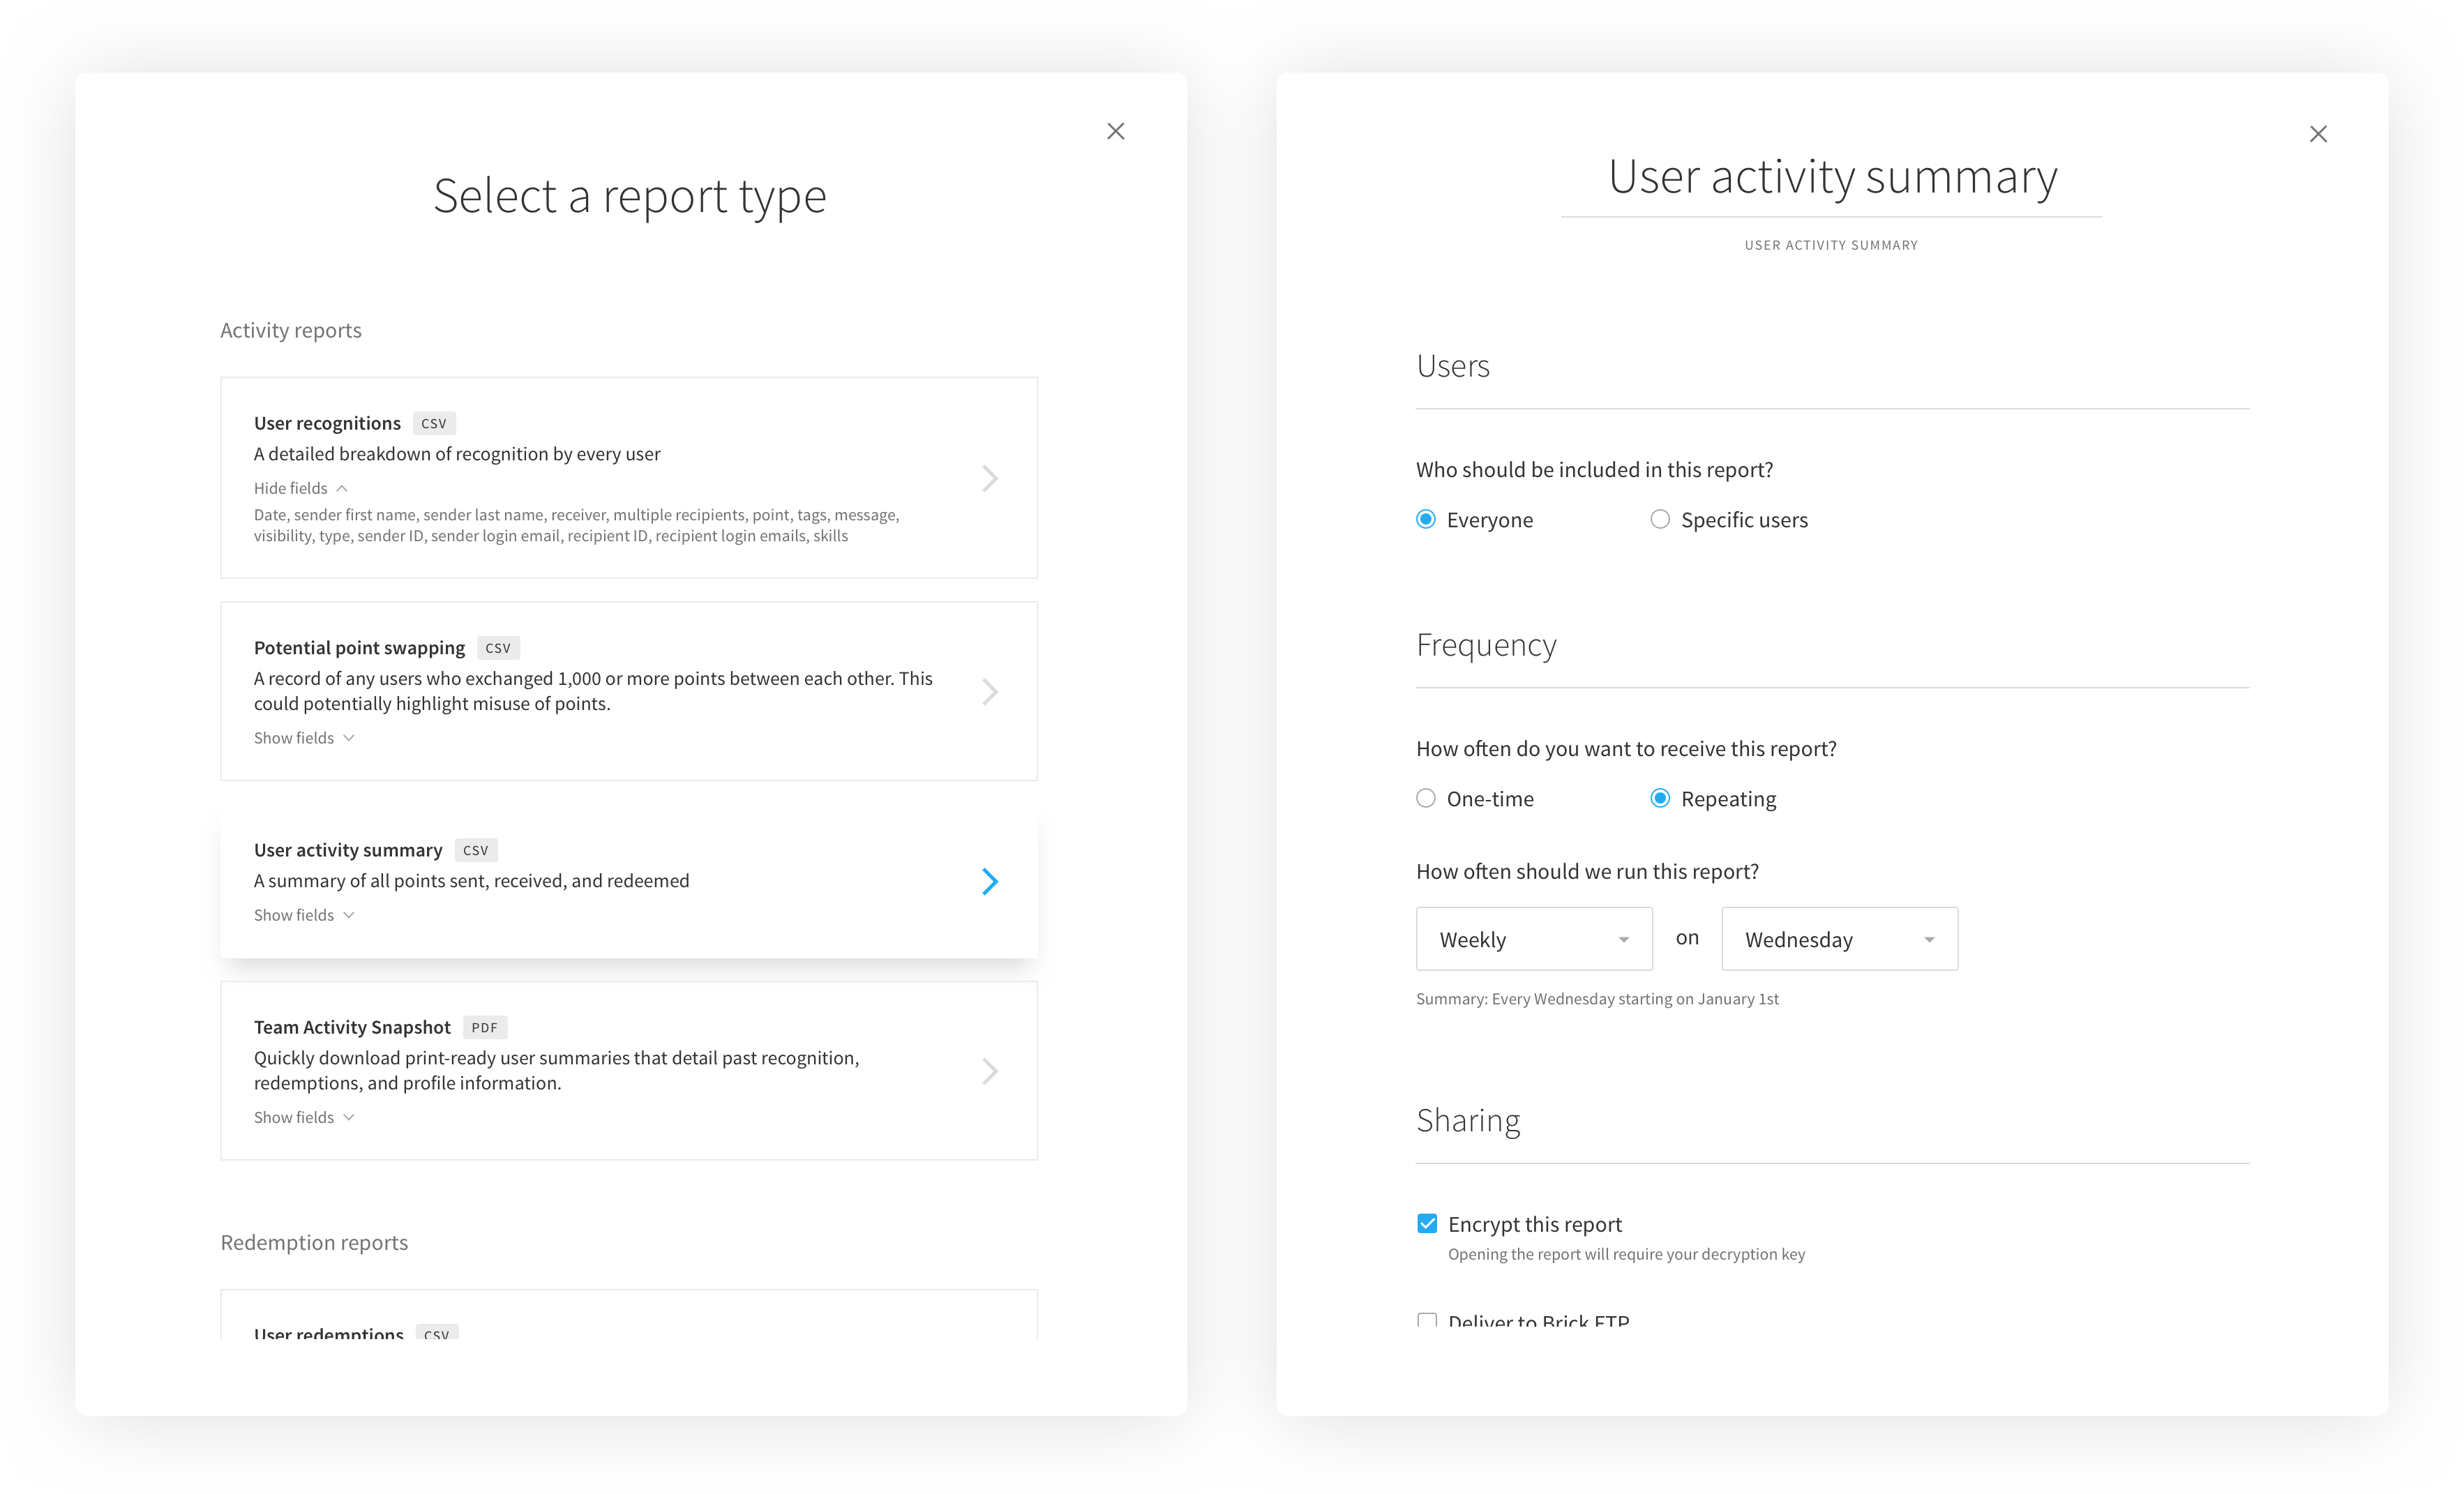This screenshot has width=2464, height=1494.
Task: Check the Deliver to Brick FTP checkbox
Action: (1427, 1321)
